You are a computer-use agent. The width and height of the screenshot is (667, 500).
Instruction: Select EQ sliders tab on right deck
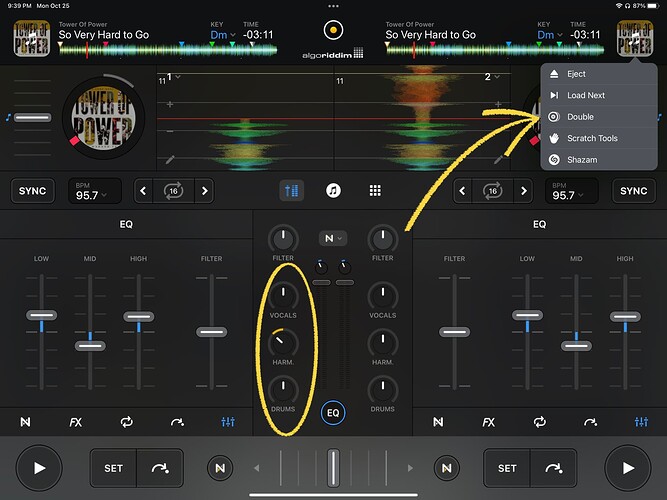[x=641, y=422]
